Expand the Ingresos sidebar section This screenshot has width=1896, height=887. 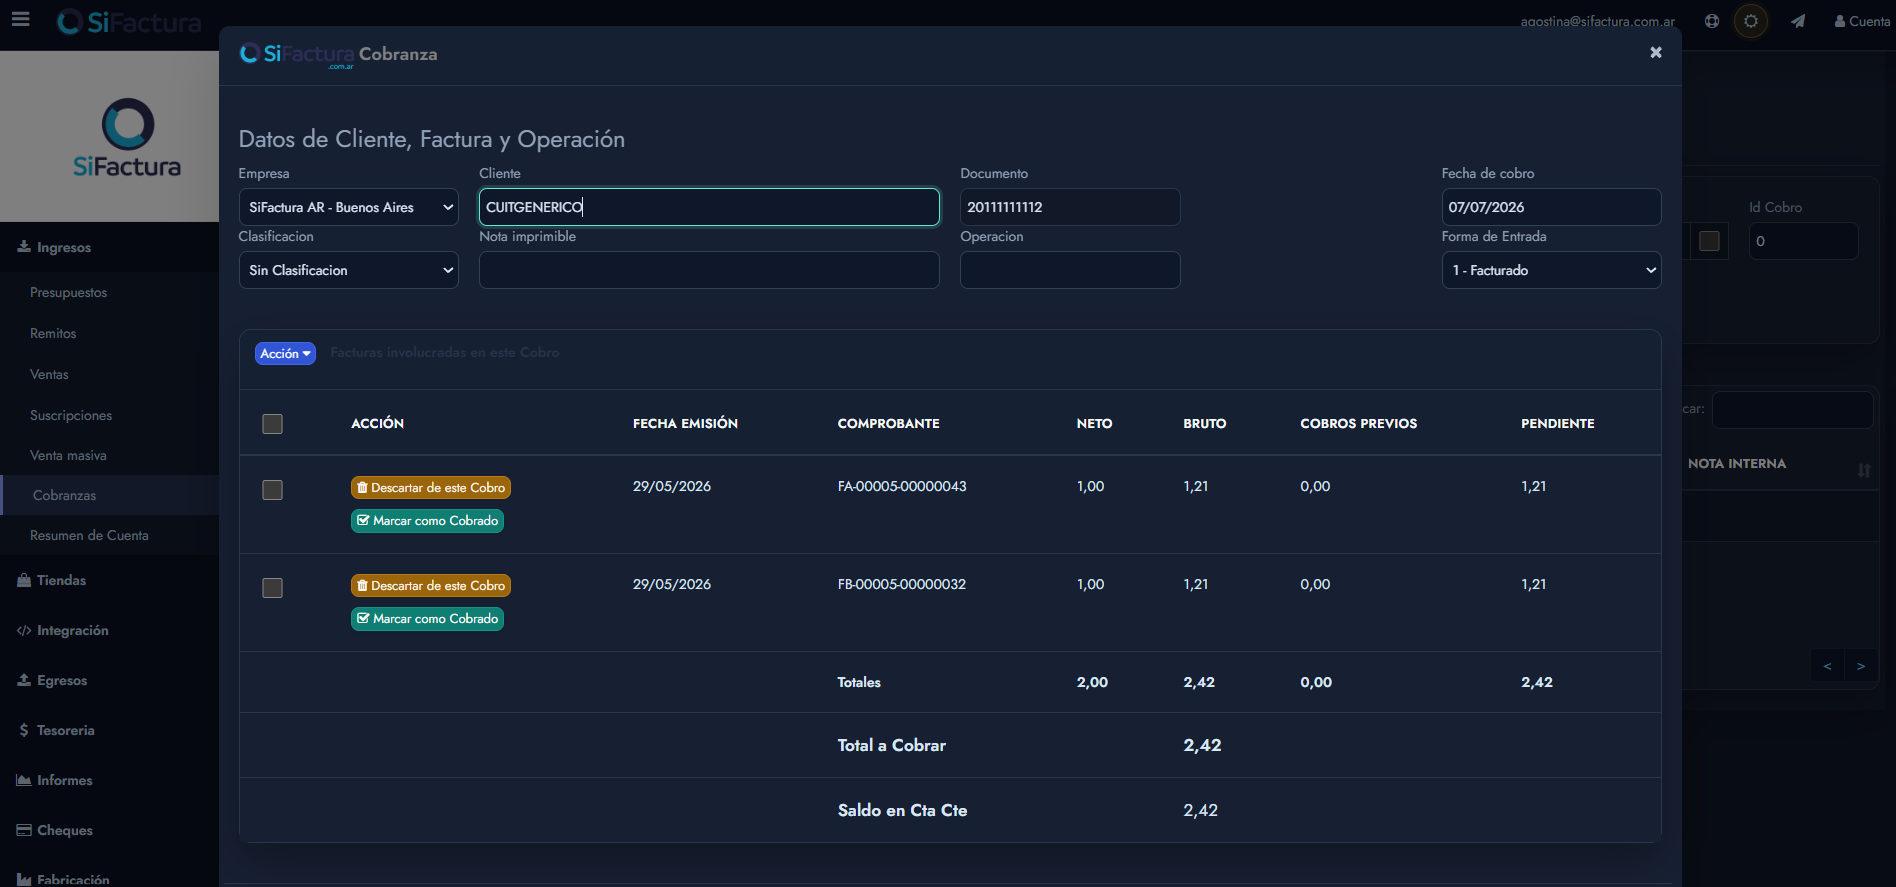(x=109, y=247)
